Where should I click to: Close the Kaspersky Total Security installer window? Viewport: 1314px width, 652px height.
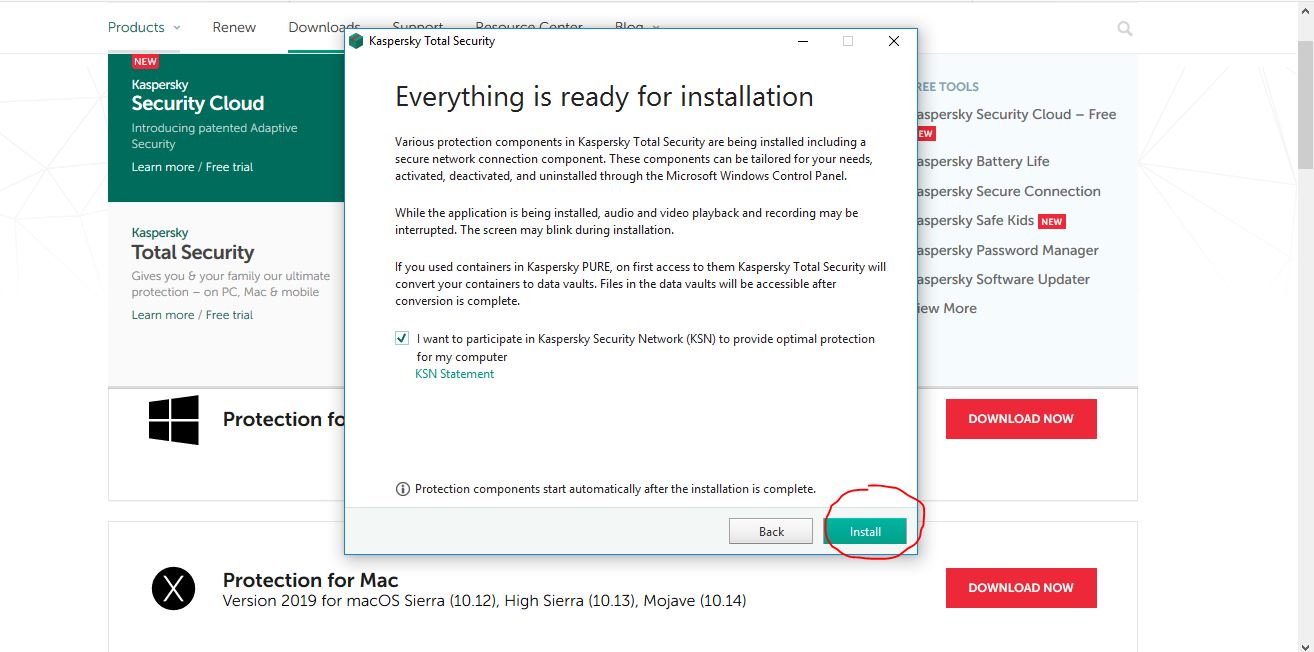pyautogui.click(x=894, y=41)
